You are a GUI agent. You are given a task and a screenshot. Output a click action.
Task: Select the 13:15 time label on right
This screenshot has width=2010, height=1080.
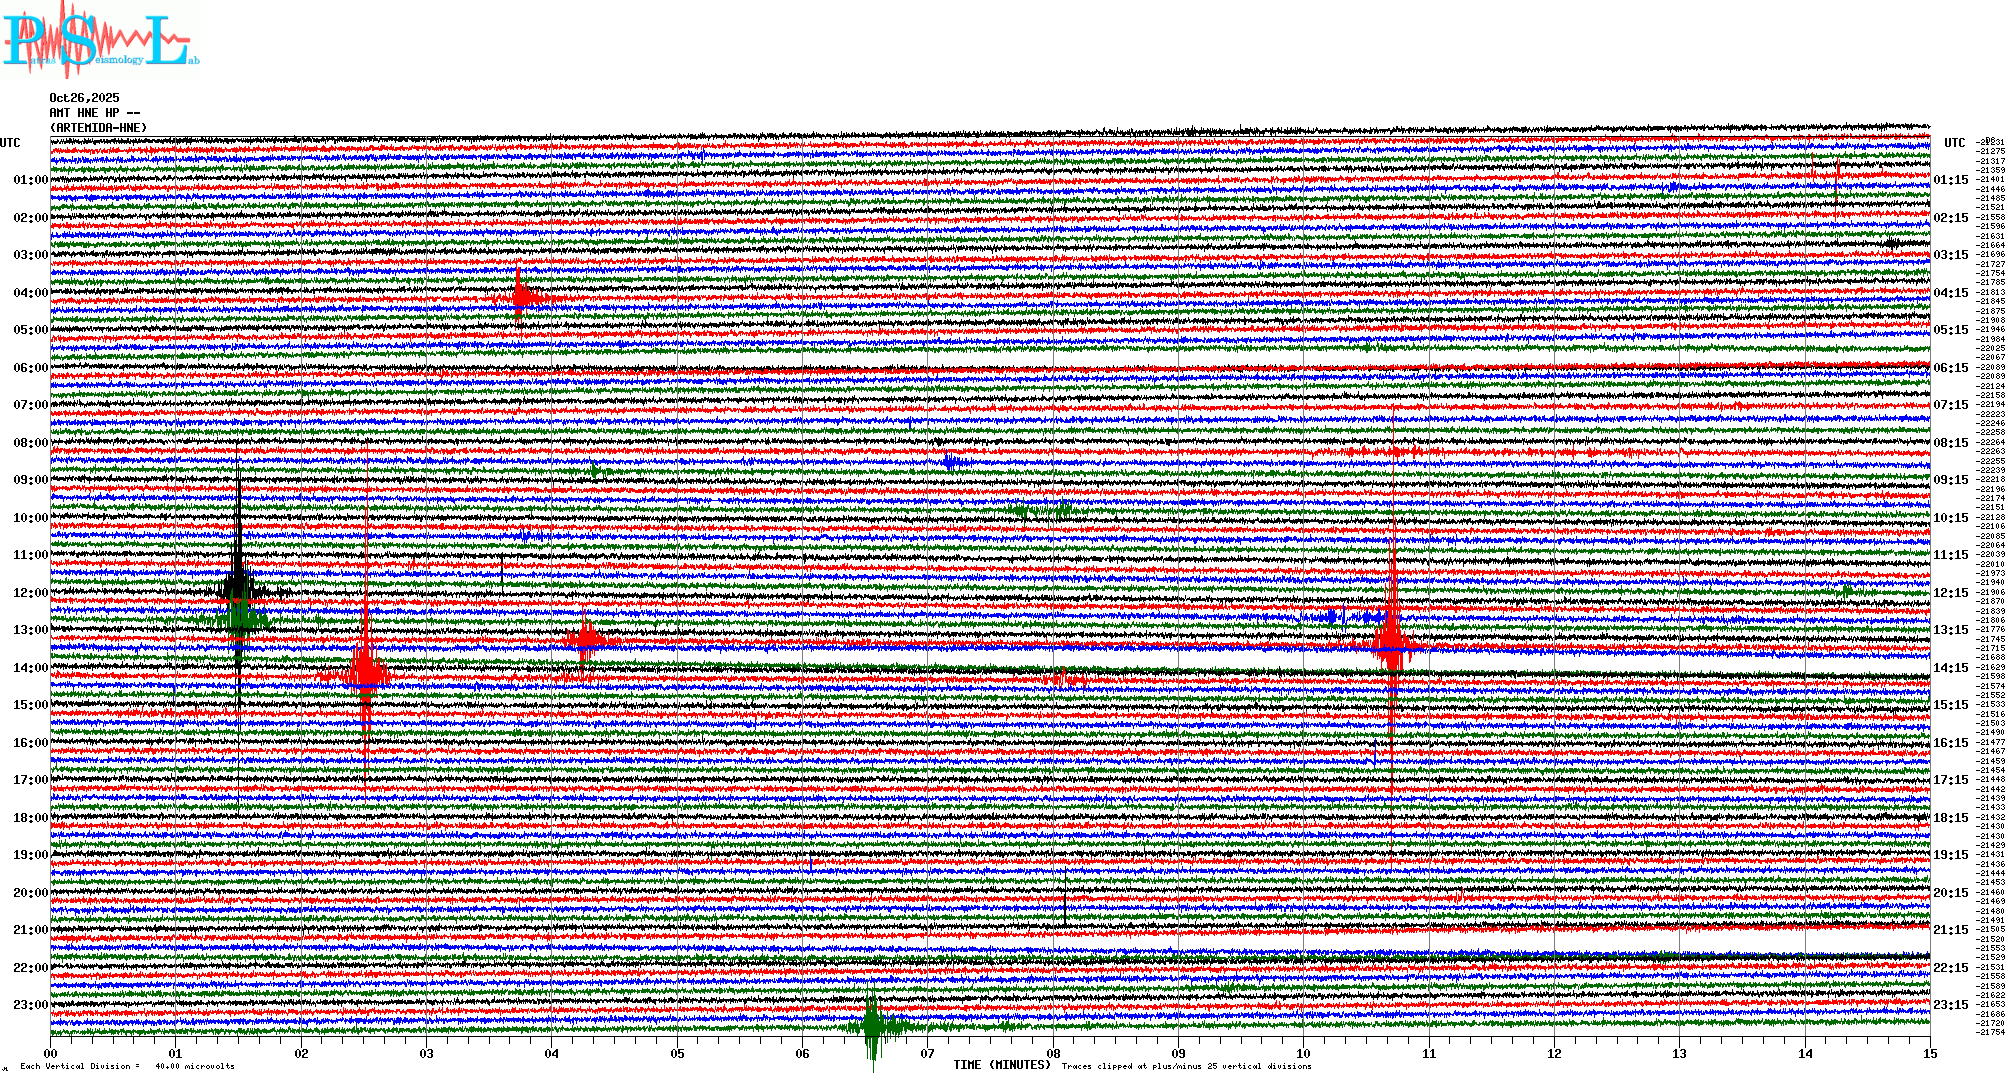tap(1950, 630)
